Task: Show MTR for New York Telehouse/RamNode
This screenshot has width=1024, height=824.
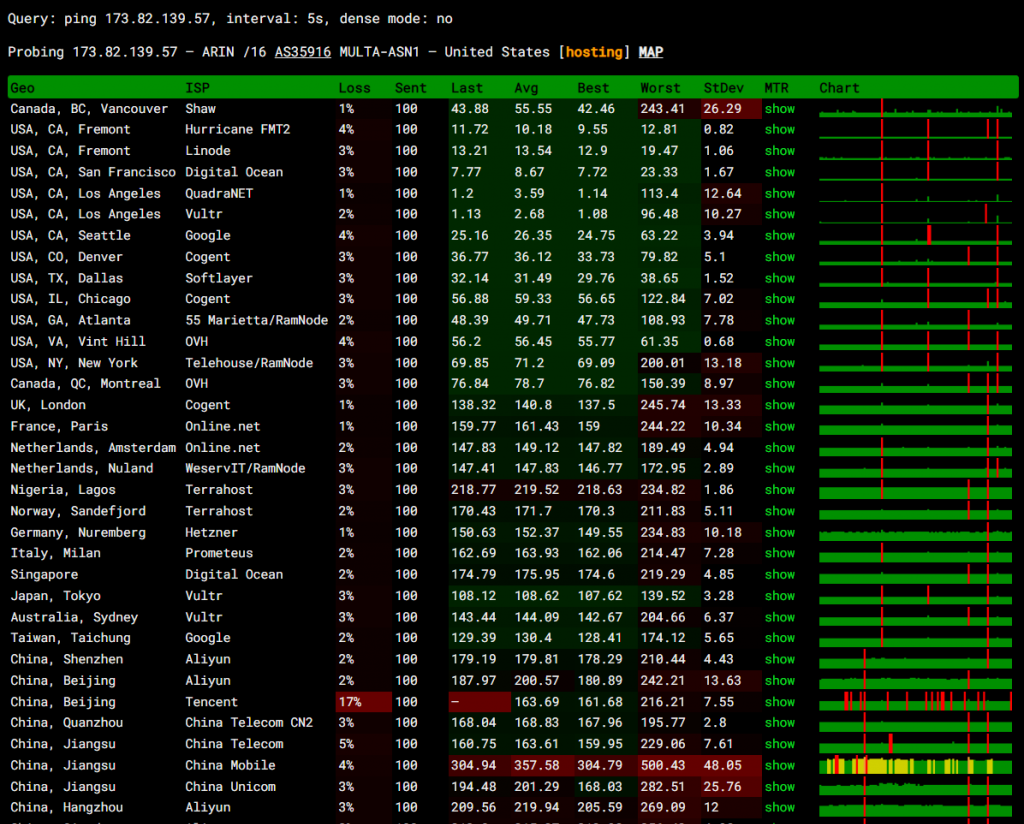Action: click(780, 363)
